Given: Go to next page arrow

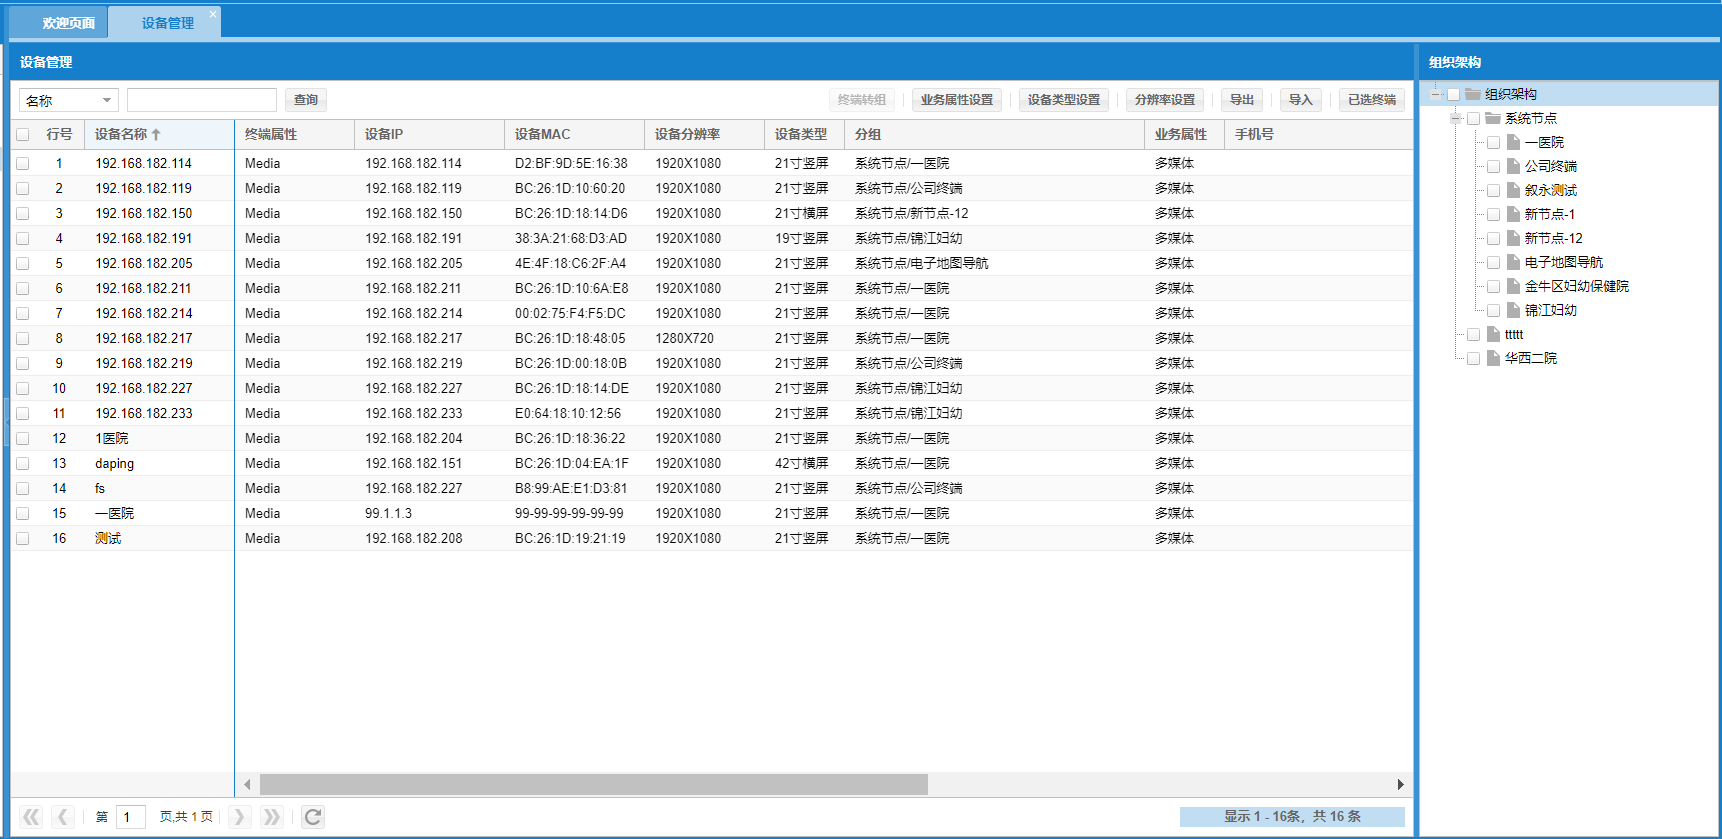Looking at the screenshot, I should [x=239, y=817].
